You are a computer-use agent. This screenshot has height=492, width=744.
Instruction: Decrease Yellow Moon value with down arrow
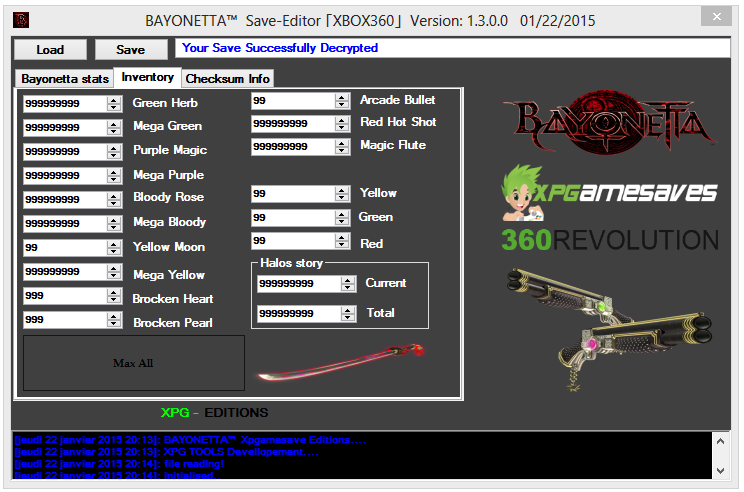tap(115, 250)
